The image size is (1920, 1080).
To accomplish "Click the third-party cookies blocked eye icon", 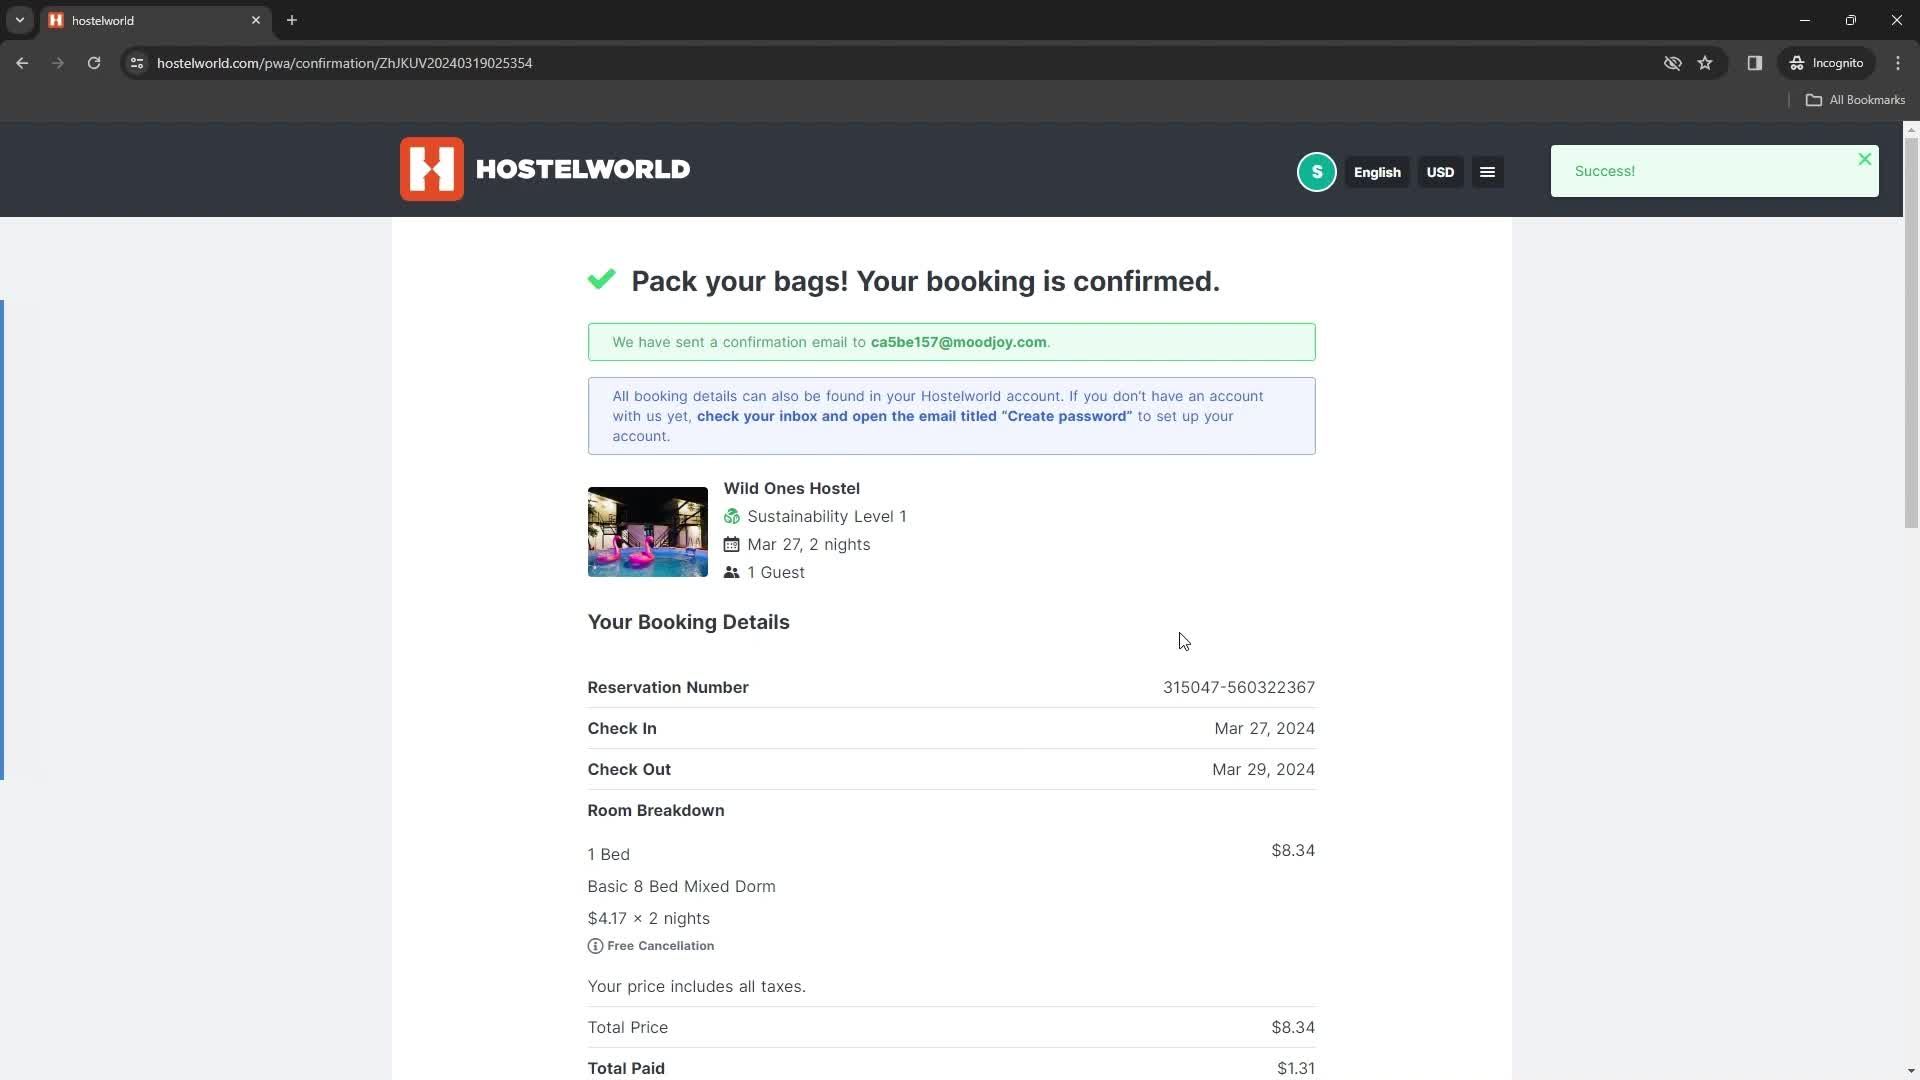I will [1672, 63].
